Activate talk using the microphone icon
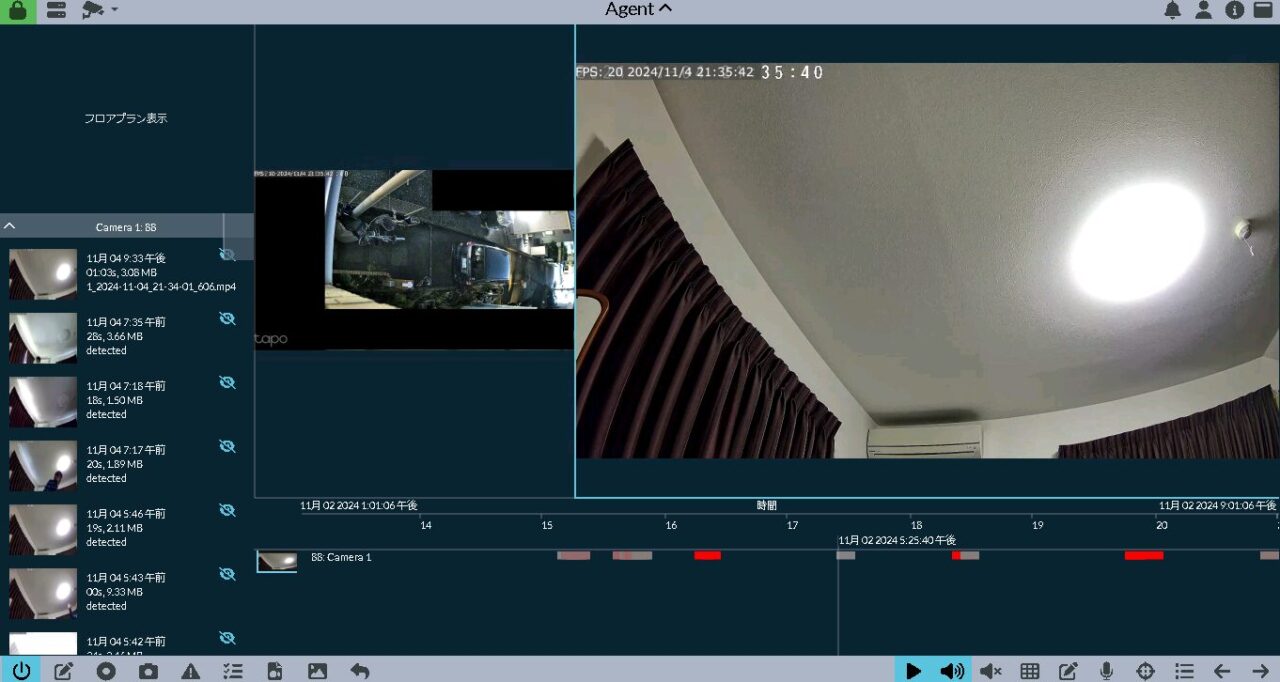The width and height of the screenshot is (1280, 682). click(1106, 671)
